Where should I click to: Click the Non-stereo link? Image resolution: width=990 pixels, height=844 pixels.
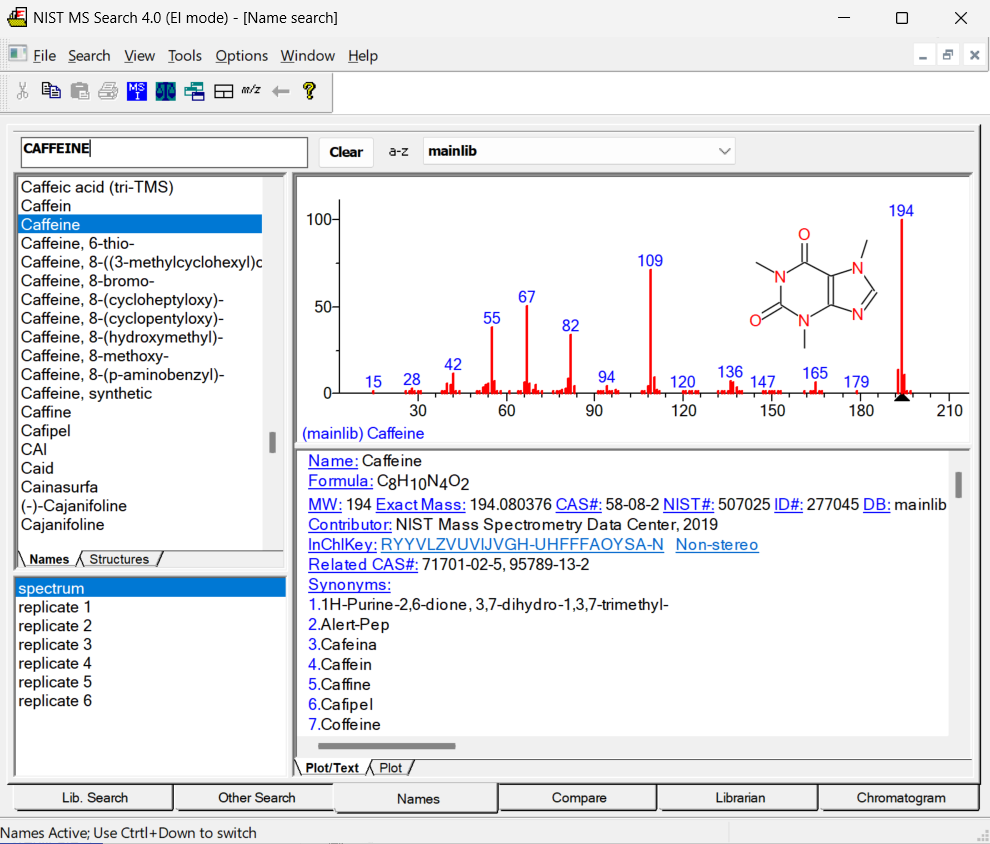tap(717, 545)
